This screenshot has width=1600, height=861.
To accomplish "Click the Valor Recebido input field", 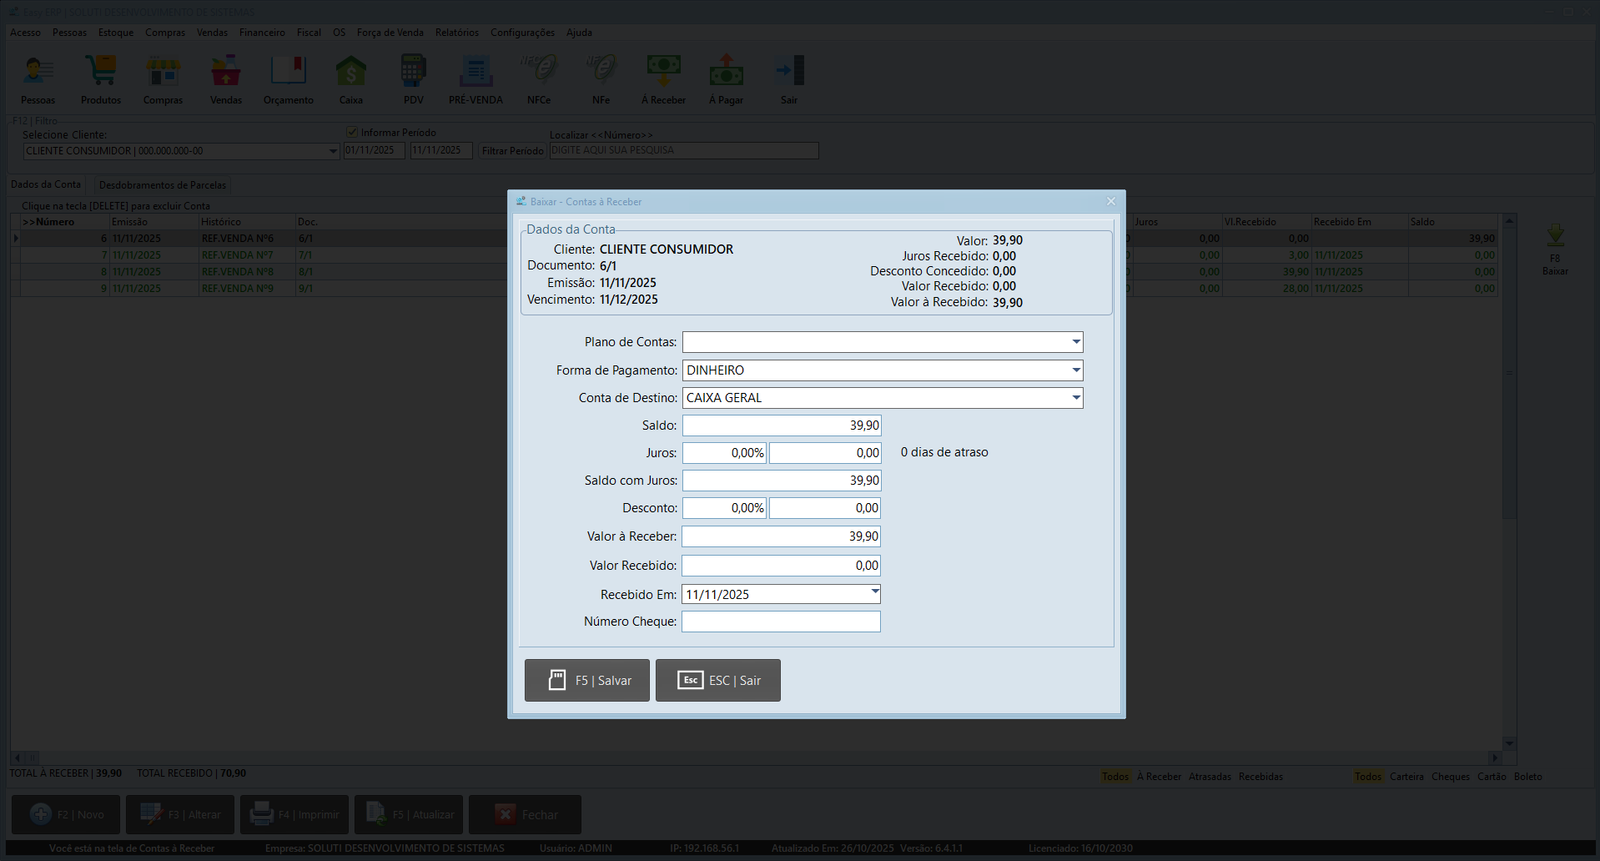I will [x=781, y=566].
